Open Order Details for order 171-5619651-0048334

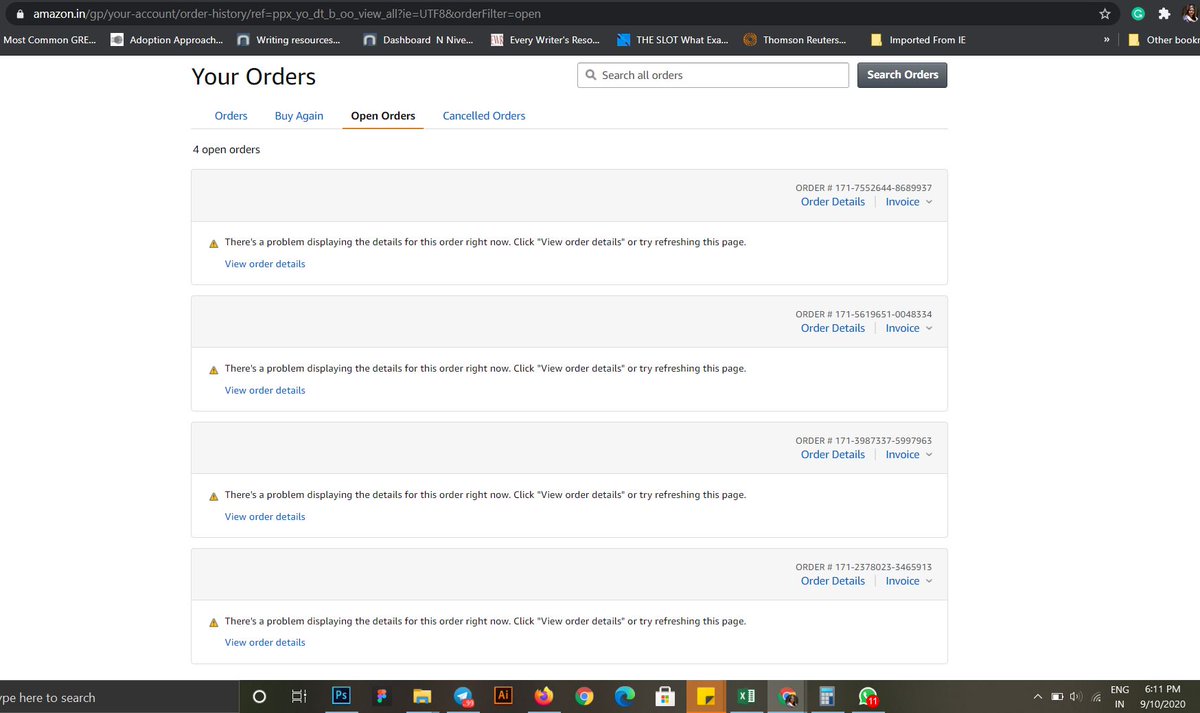(x=833, y=328)
